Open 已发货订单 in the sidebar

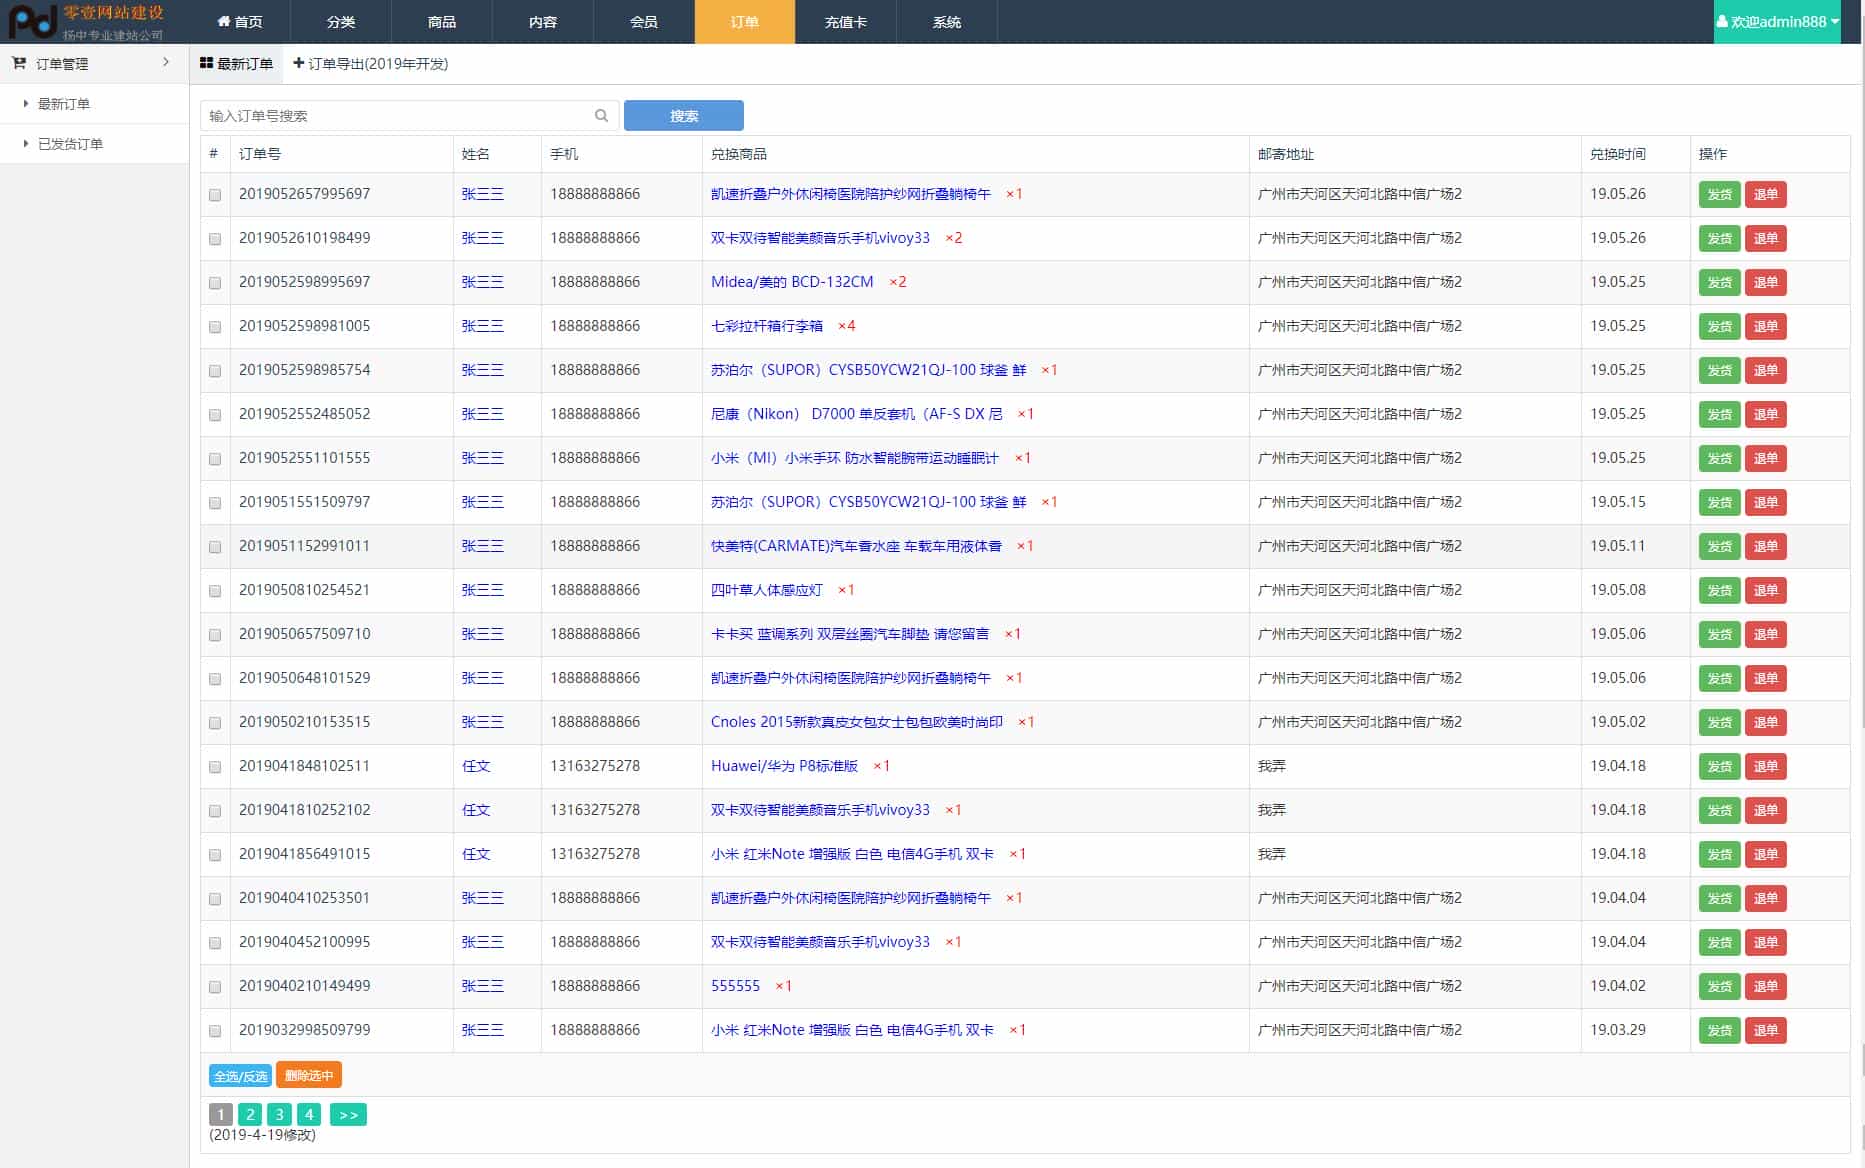(70, 144)
